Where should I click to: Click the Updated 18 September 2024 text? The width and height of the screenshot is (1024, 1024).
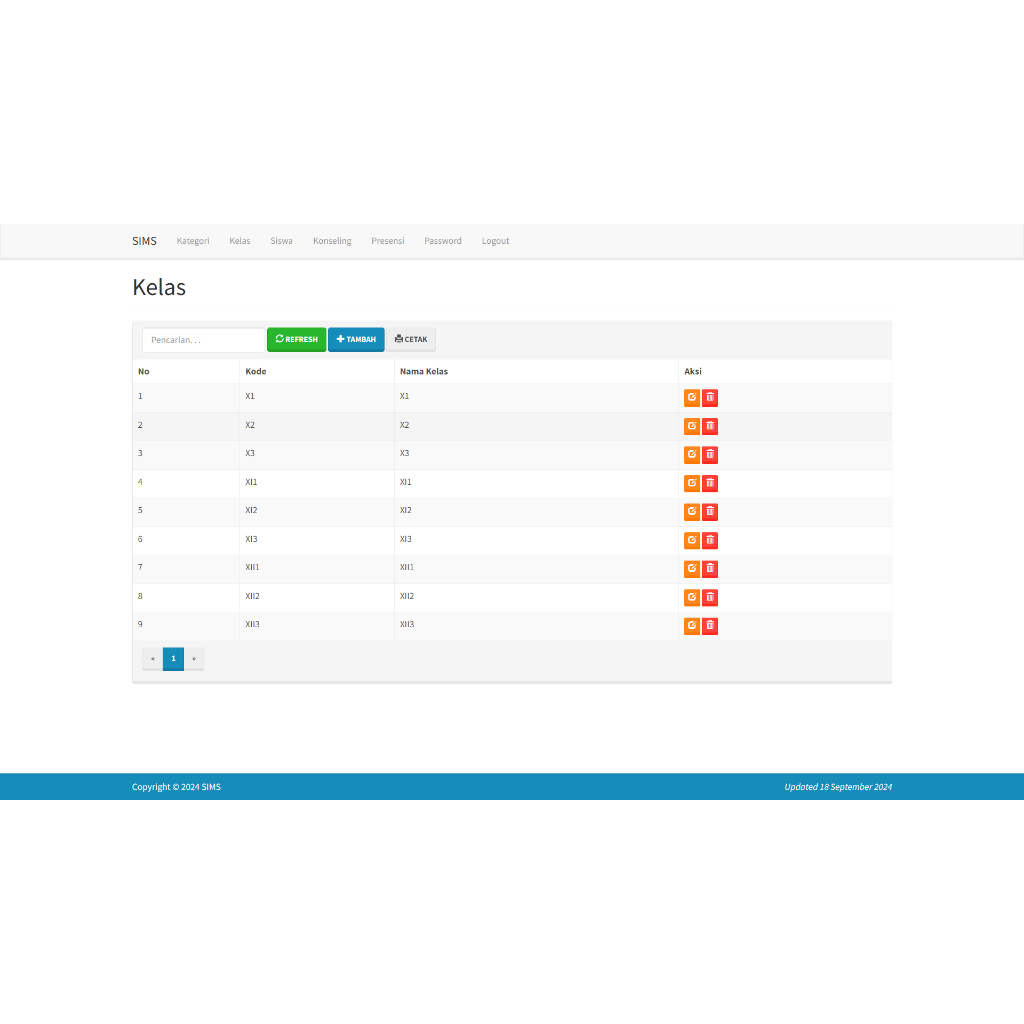tap(838, 787)
